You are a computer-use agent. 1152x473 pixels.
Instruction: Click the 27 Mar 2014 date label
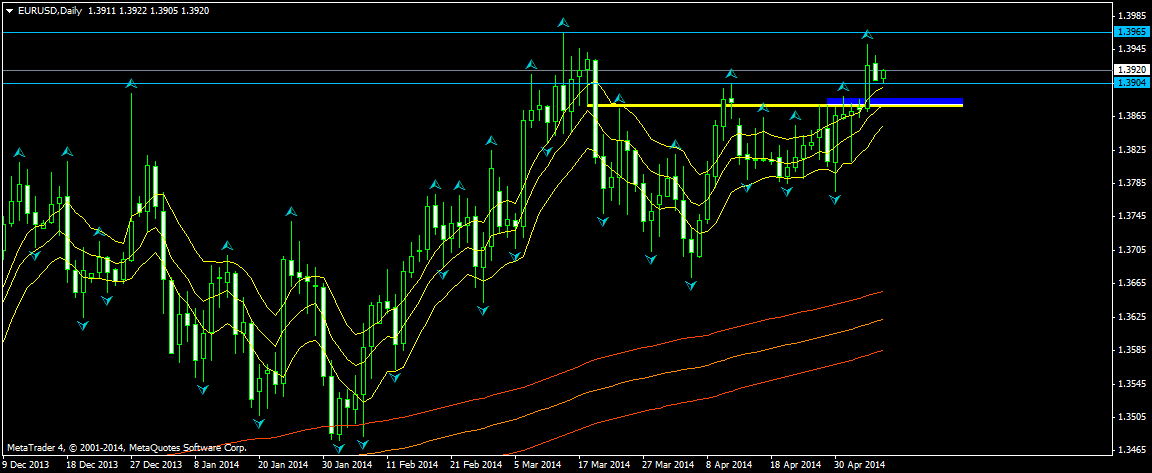click(669, 465)
